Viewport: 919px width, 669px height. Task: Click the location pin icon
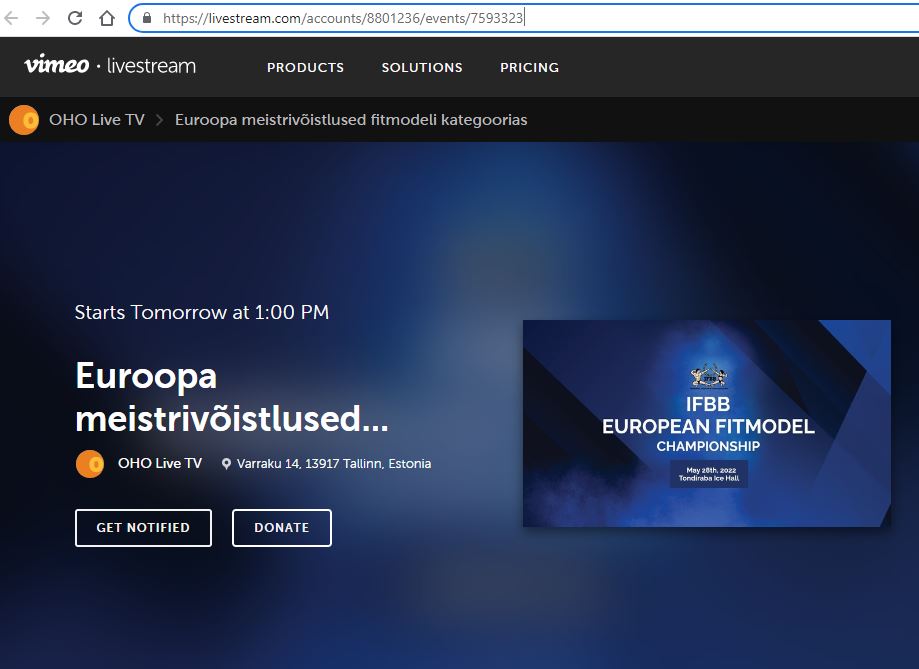[226, 464]
